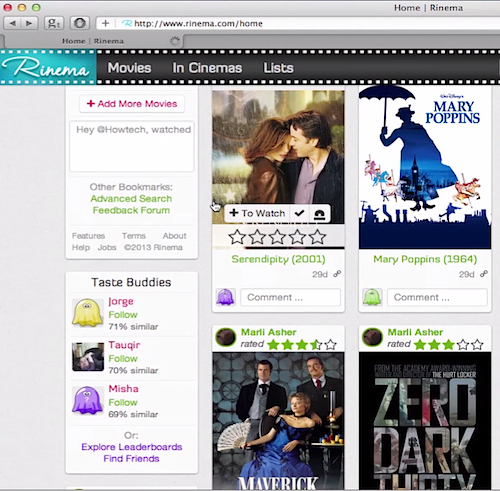
Task: Open the Maverick movie poster
Action: [278, 421]
